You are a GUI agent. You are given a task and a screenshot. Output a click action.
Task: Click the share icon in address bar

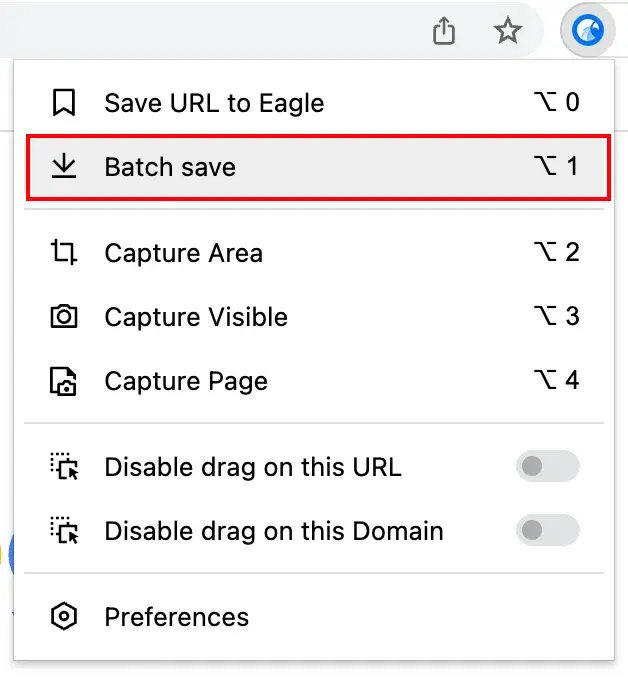click(x=444, y=31)
